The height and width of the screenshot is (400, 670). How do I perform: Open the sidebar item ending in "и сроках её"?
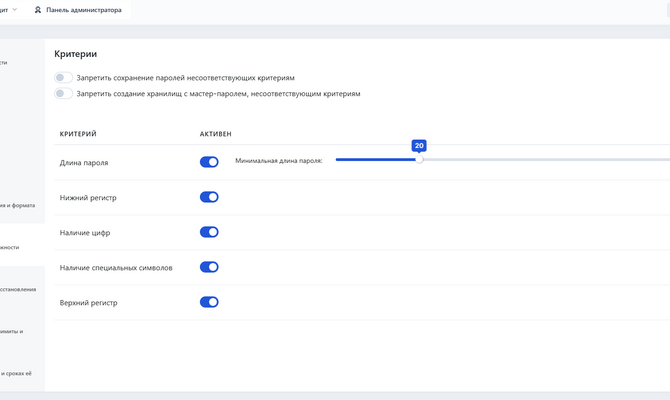(16, 373)
